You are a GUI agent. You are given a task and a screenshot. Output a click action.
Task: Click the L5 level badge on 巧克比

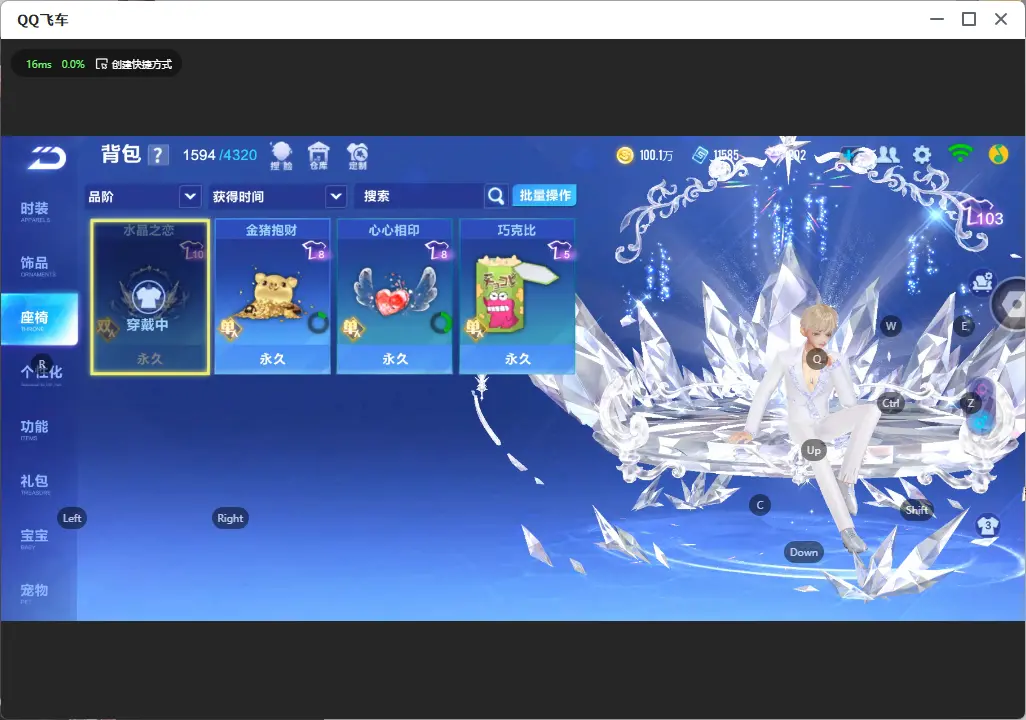pos(560,250)
